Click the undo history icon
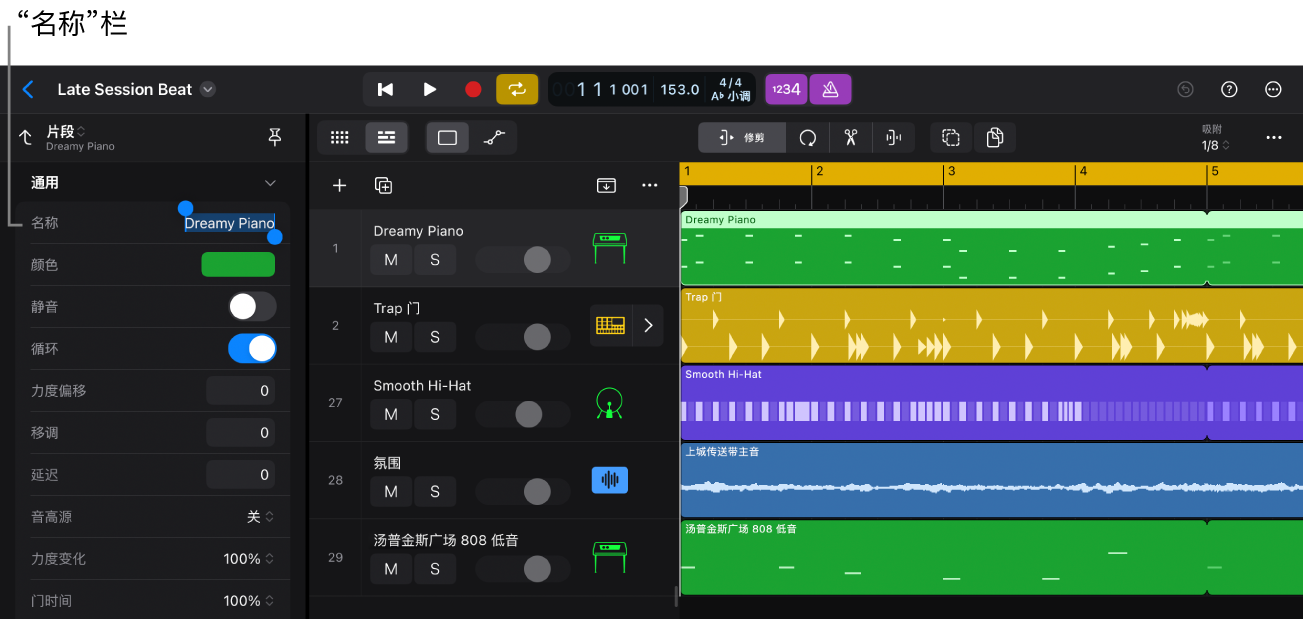The width and height of the screenshot is (1303, 620). coord(1185,89)
